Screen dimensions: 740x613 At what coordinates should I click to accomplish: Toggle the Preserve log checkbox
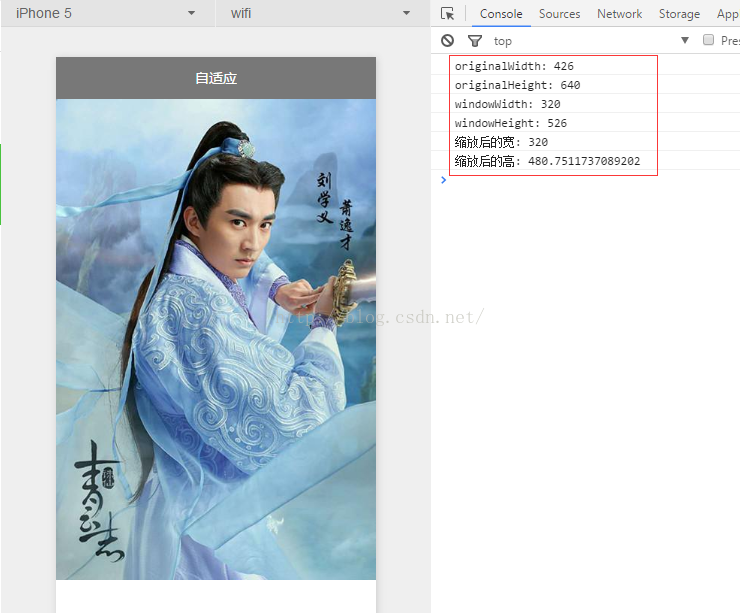[708, 40]
